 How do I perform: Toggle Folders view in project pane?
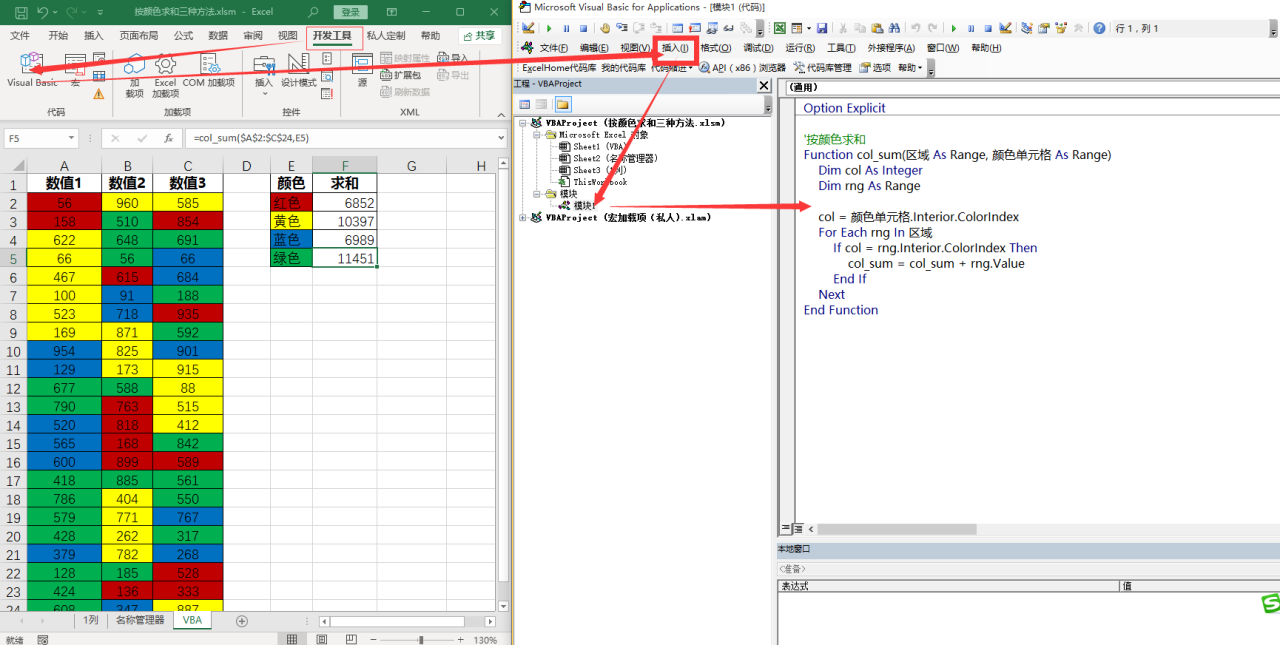coord(562,104)
